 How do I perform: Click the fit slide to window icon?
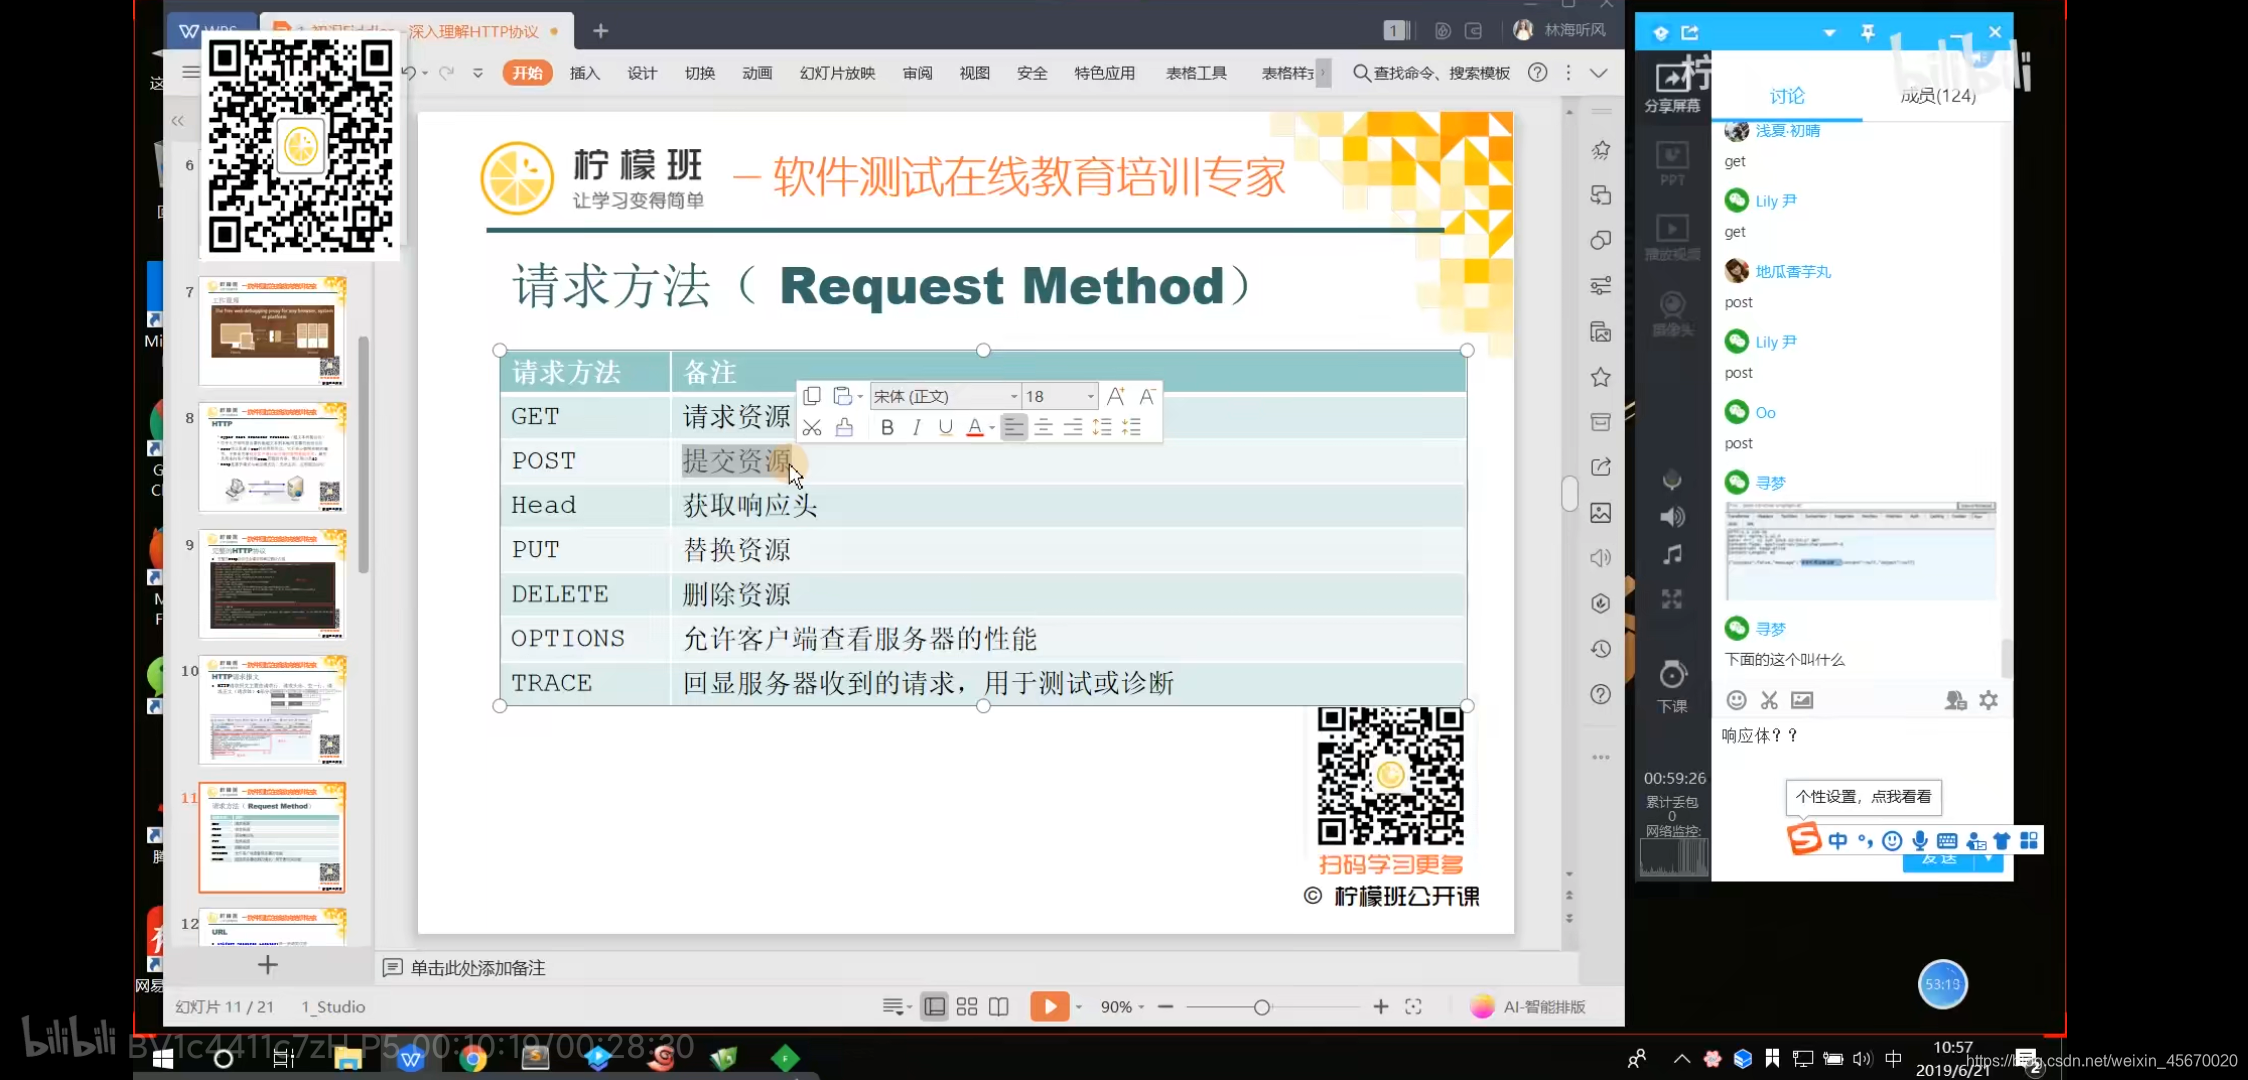[1413, 1007]
